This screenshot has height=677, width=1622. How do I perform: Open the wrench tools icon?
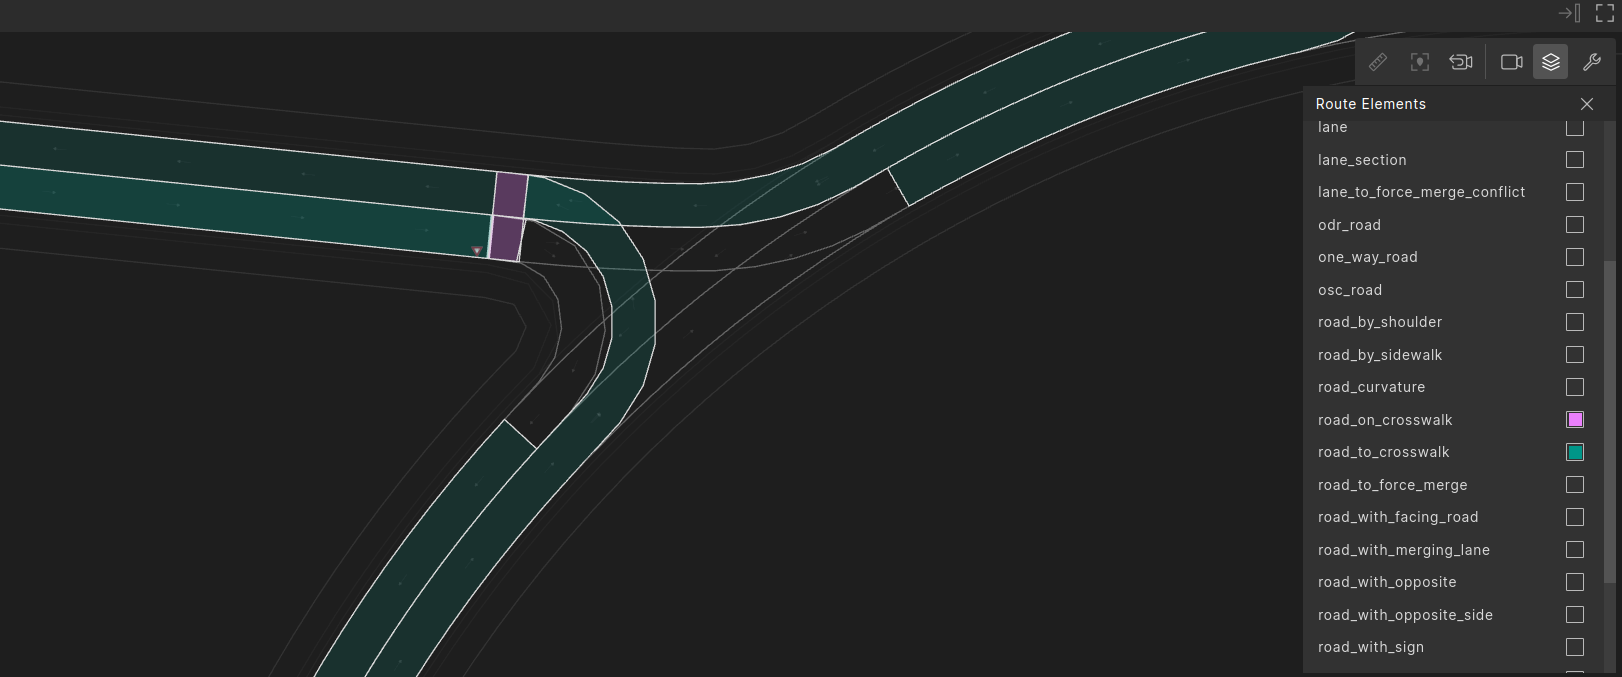(x=1592, y=62)
